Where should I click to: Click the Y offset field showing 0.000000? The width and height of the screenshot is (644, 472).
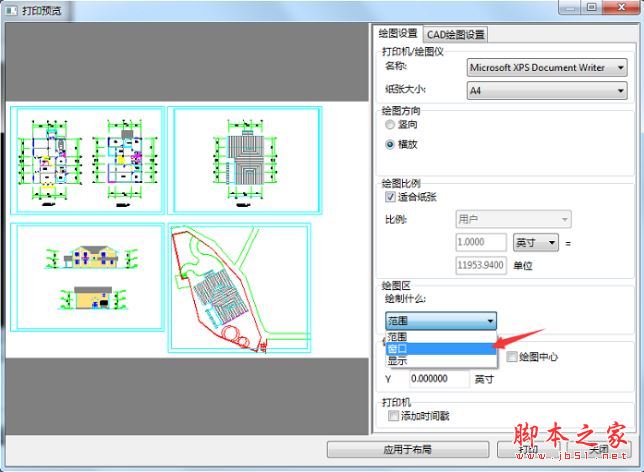[x=439, y=379]
